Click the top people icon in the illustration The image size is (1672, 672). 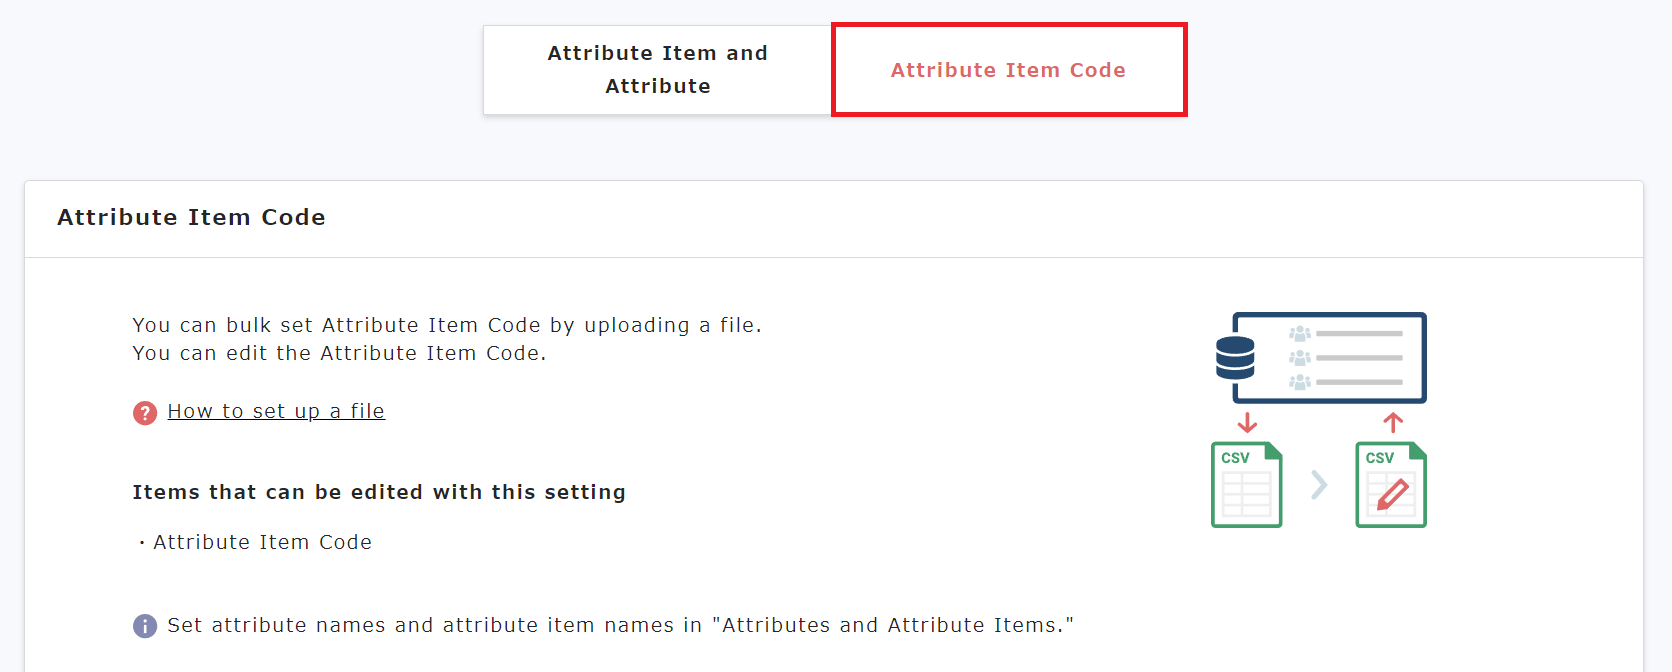tap(1300, 334)
